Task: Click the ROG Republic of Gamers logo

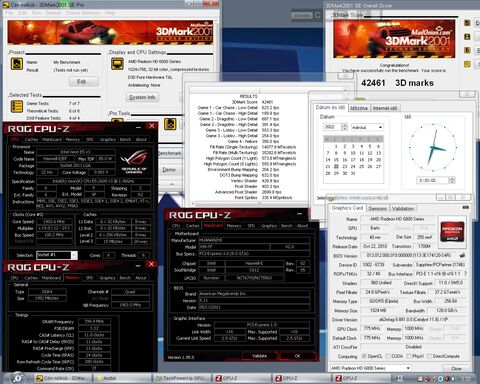Action: pyautogui.click(x=134, y=162)
